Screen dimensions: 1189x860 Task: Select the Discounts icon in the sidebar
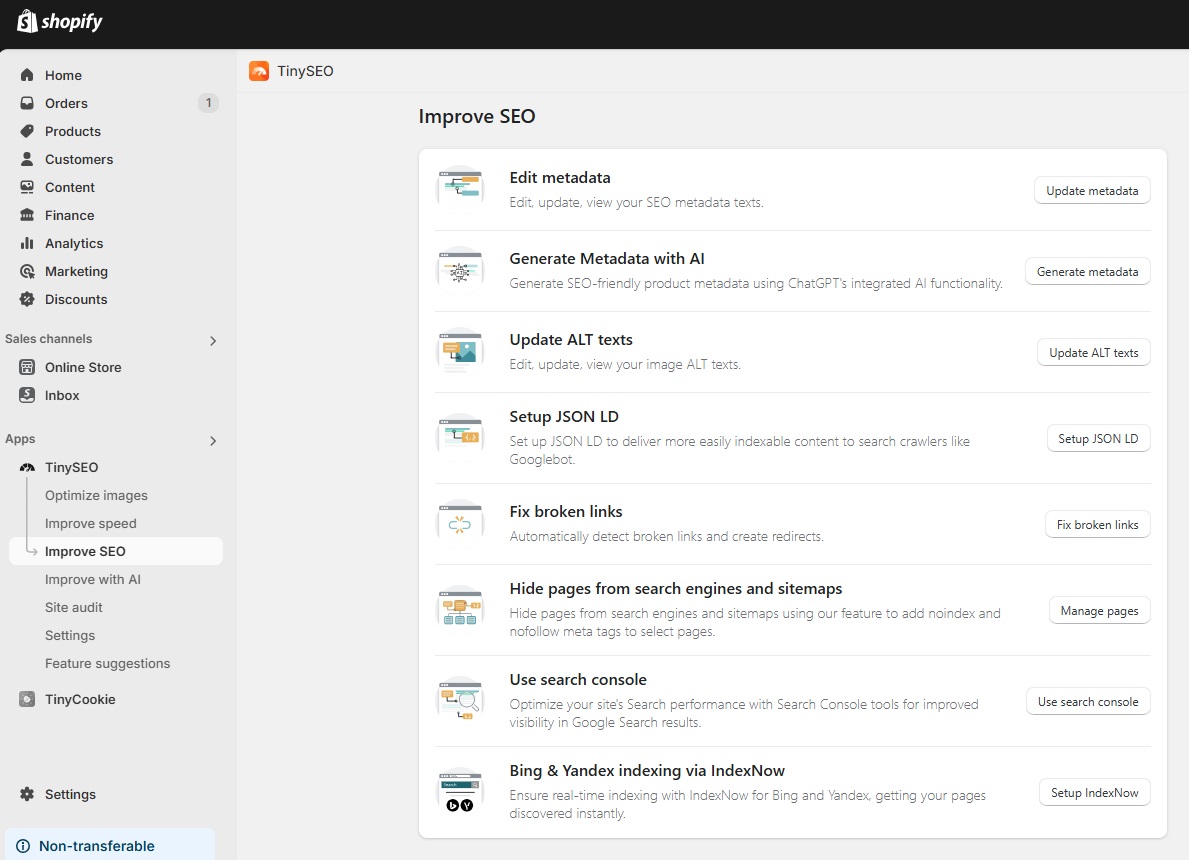[x=27, y=299]
